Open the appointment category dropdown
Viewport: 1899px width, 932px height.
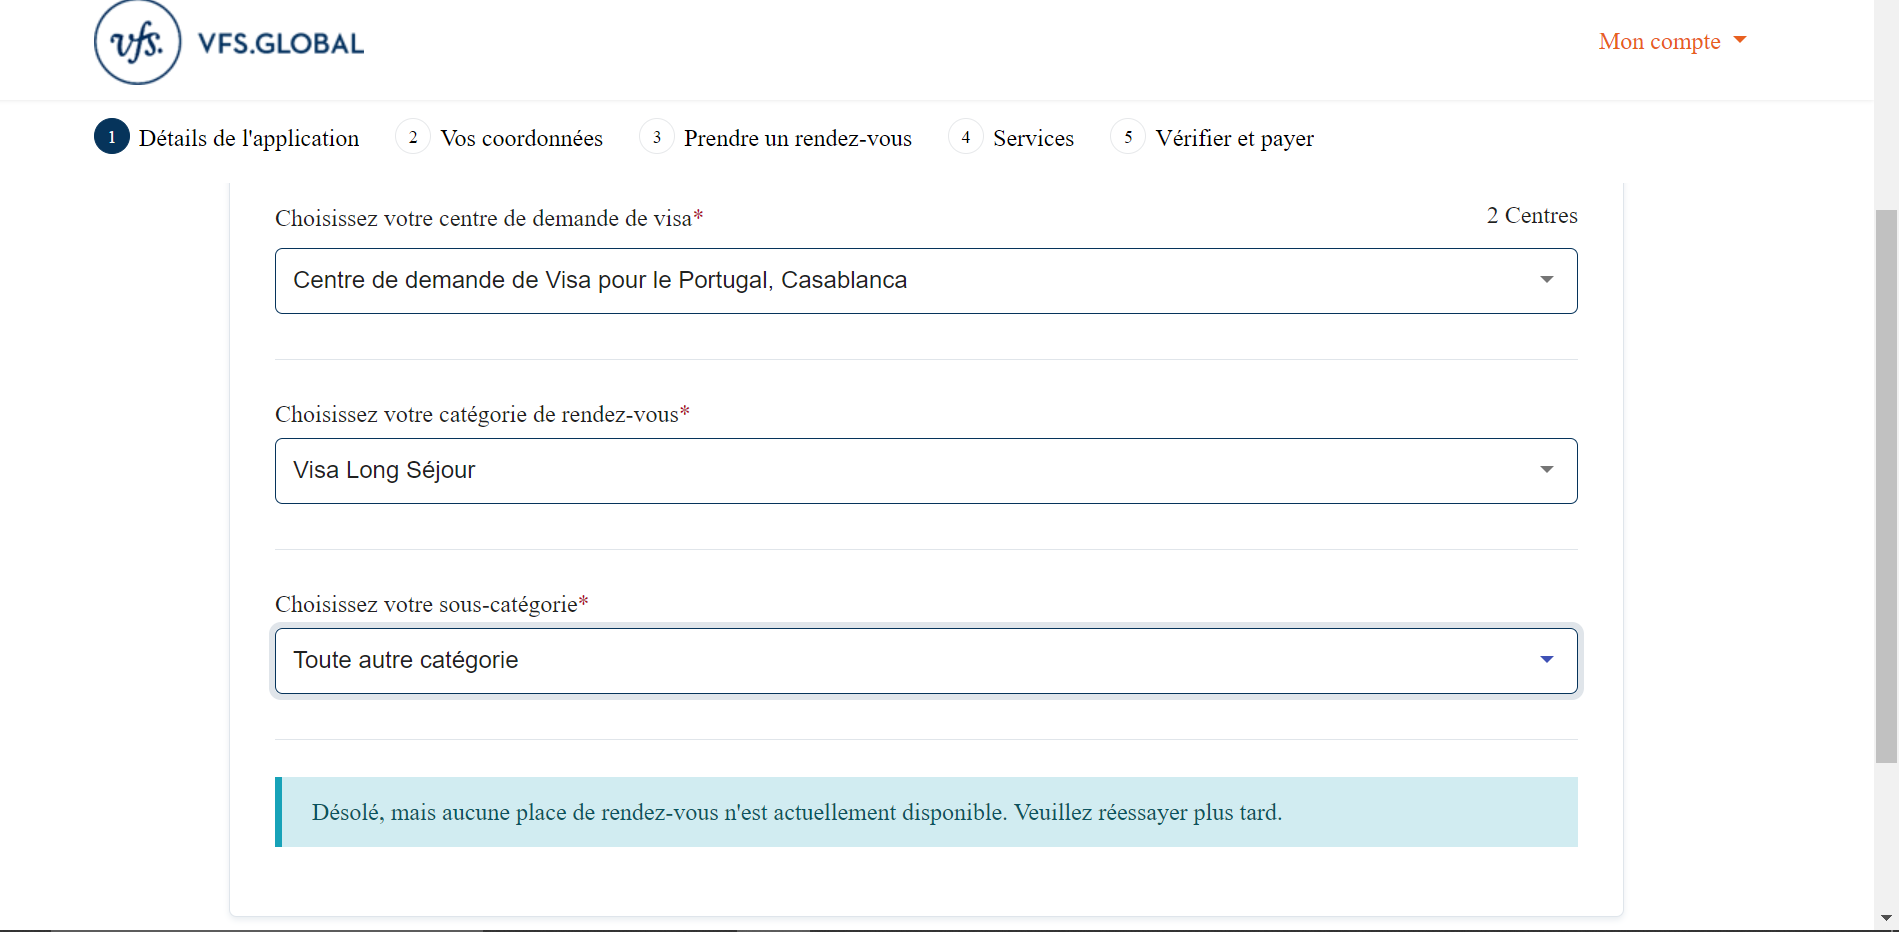click(926, 471)
